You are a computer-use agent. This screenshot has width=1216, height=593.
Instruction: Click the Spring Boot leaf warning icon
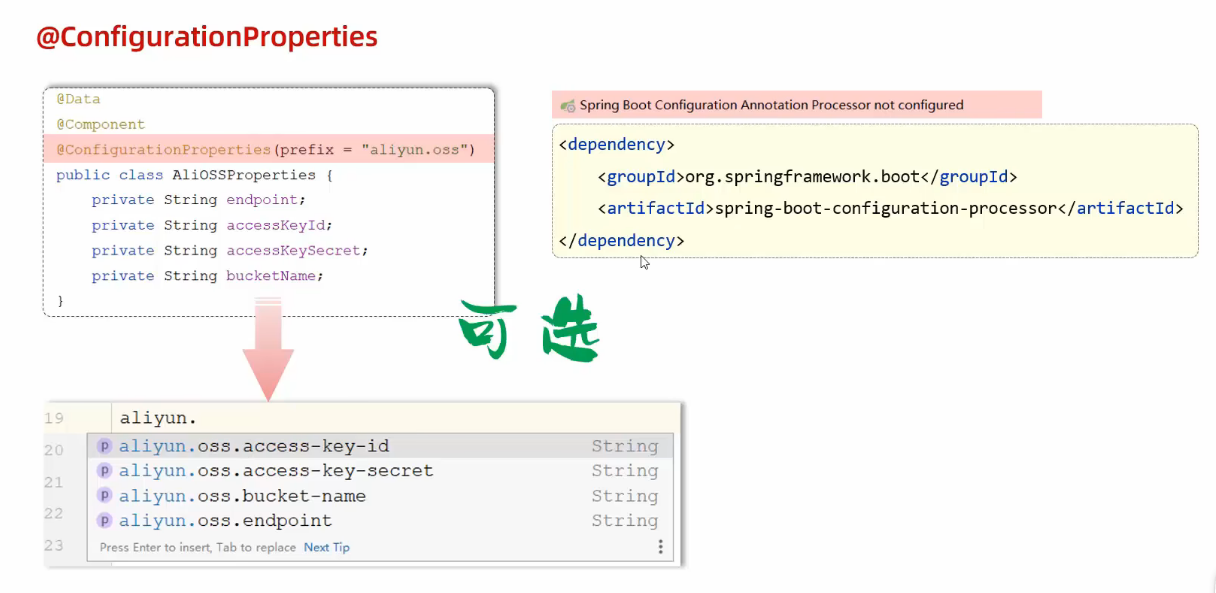[x=567, y=105]
